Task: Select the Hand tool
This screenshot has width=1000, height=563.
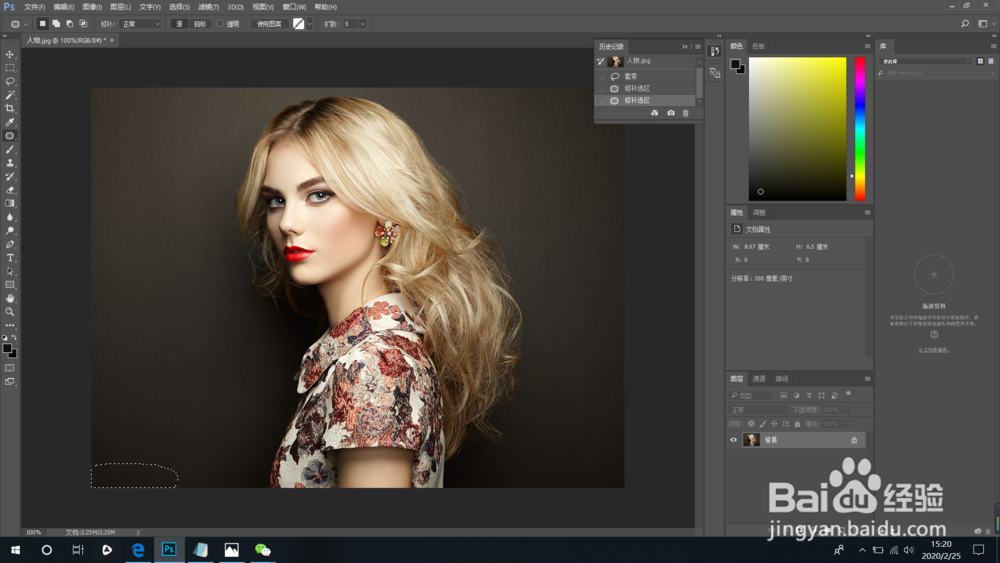Action: [x=10, y=298]
